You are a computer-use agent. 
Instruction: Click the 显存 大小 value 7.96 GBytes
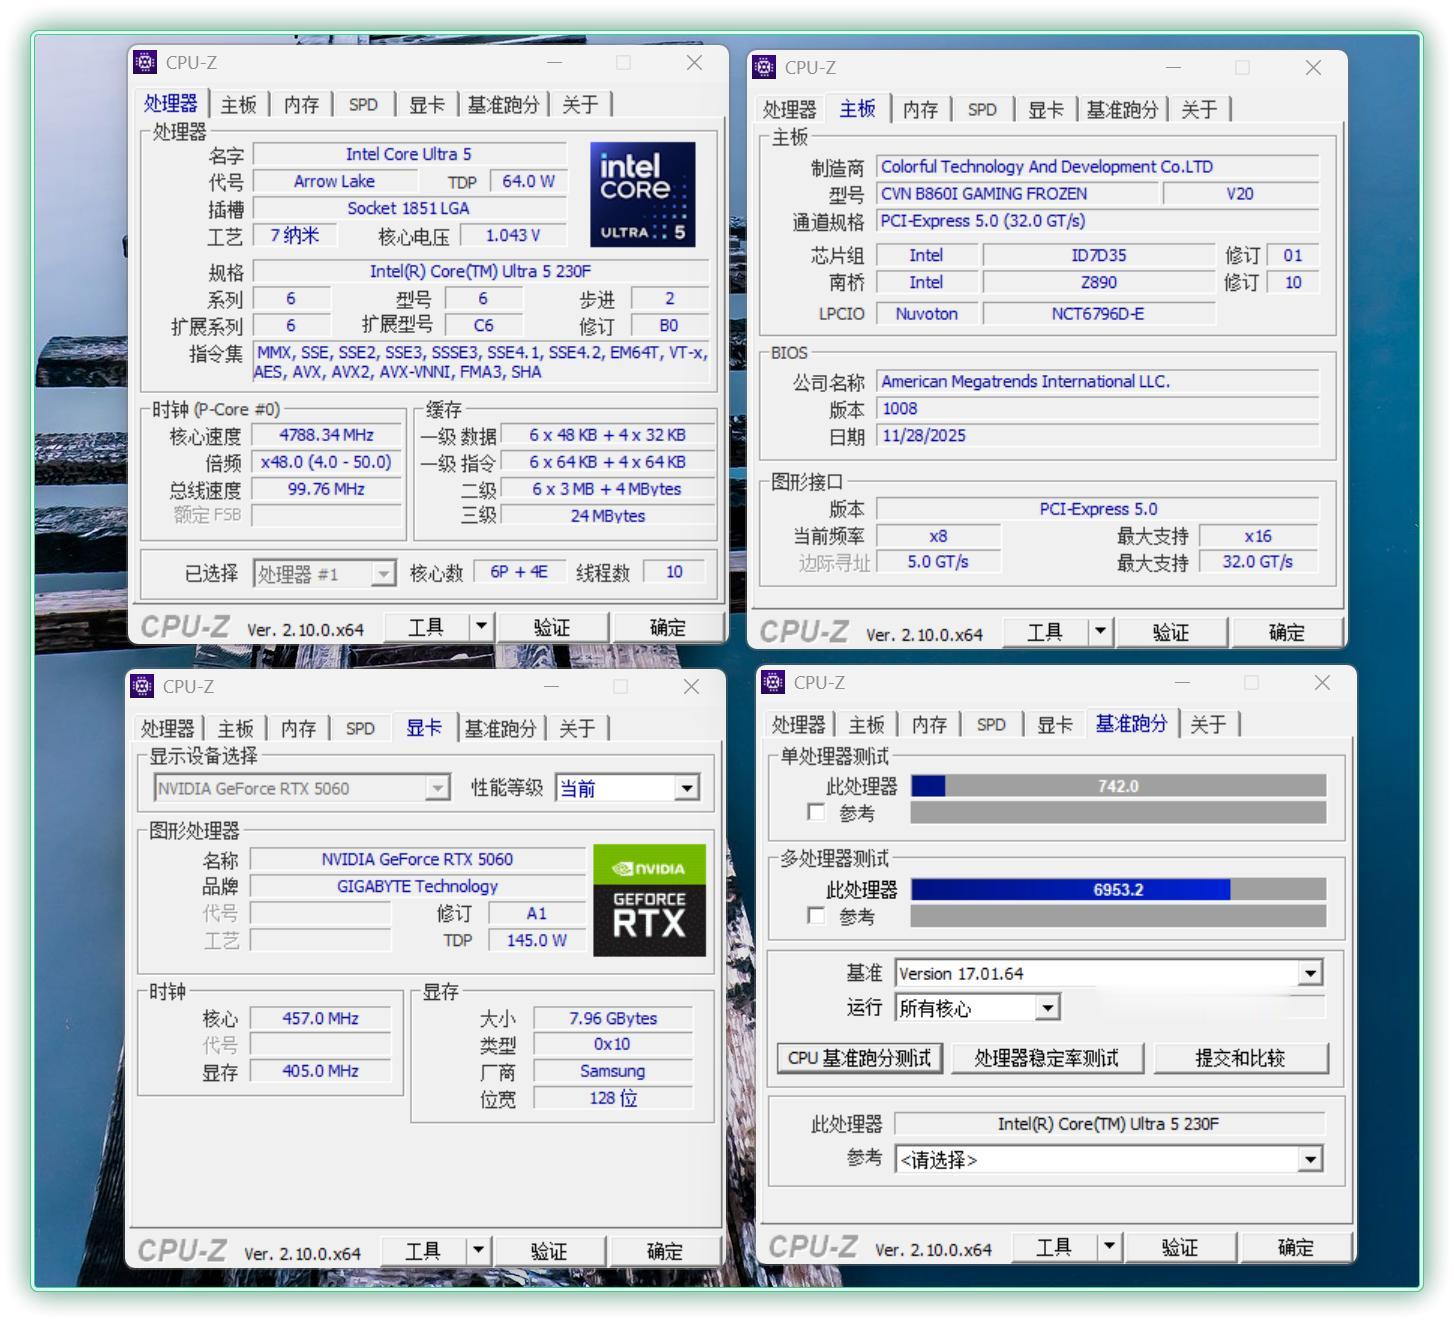(x=613, y=1018)
